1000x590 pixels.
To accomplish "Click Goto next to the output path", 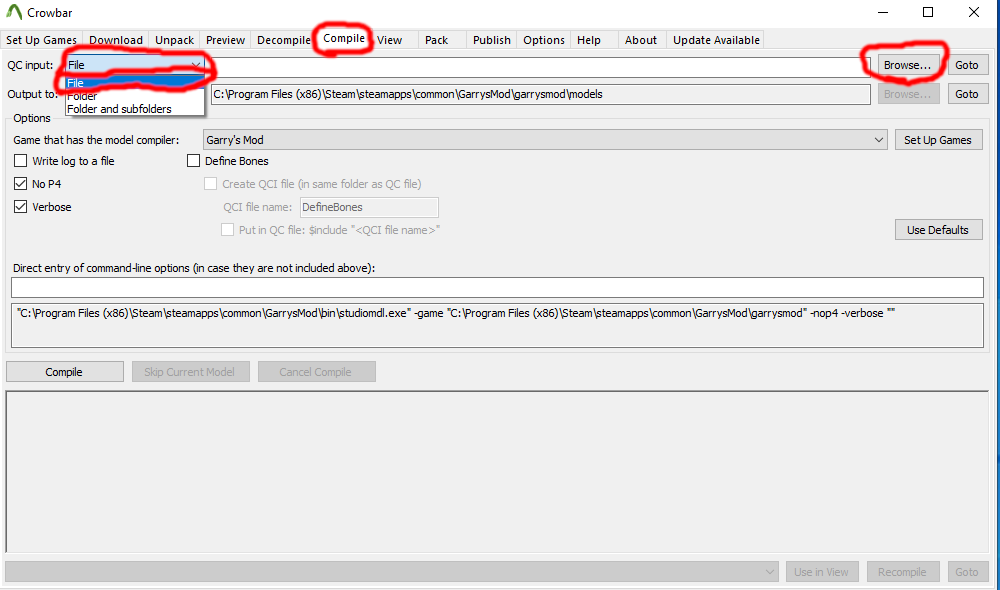I will (x=967, y=94).
